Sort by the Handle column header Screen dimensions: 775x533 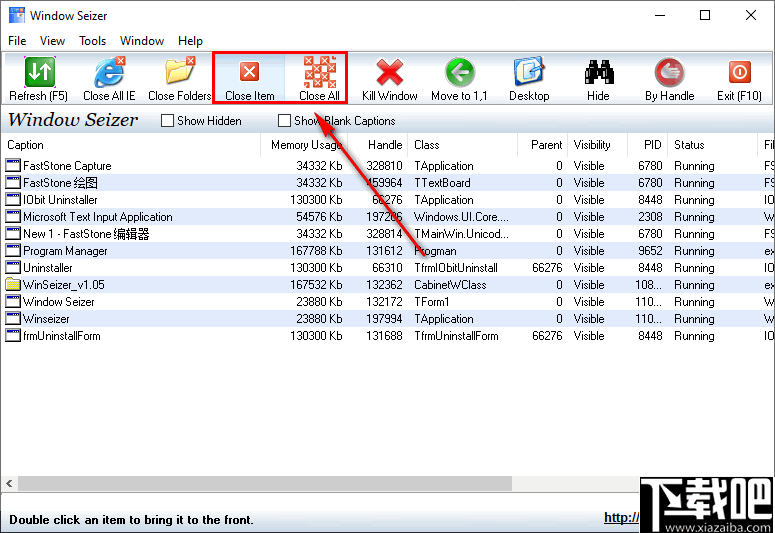pyautogui.click(x=378, y=145)
